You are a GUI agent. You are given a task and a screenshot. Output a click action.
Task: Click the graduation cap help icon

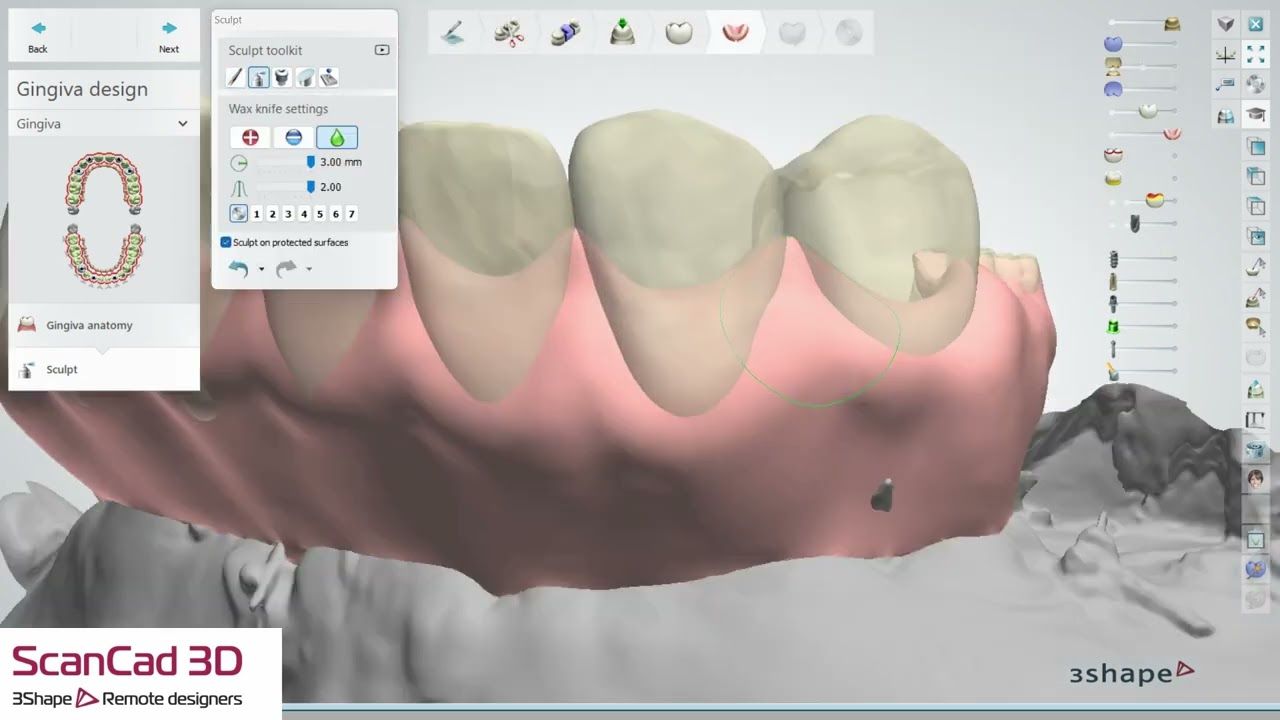click(1255, 115)
